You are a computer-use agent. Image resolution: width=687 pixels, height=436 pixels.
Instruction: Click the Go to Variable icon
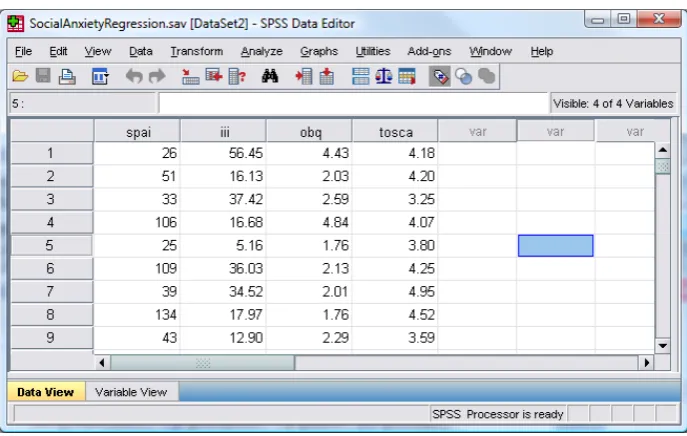[x=214, y=77]
